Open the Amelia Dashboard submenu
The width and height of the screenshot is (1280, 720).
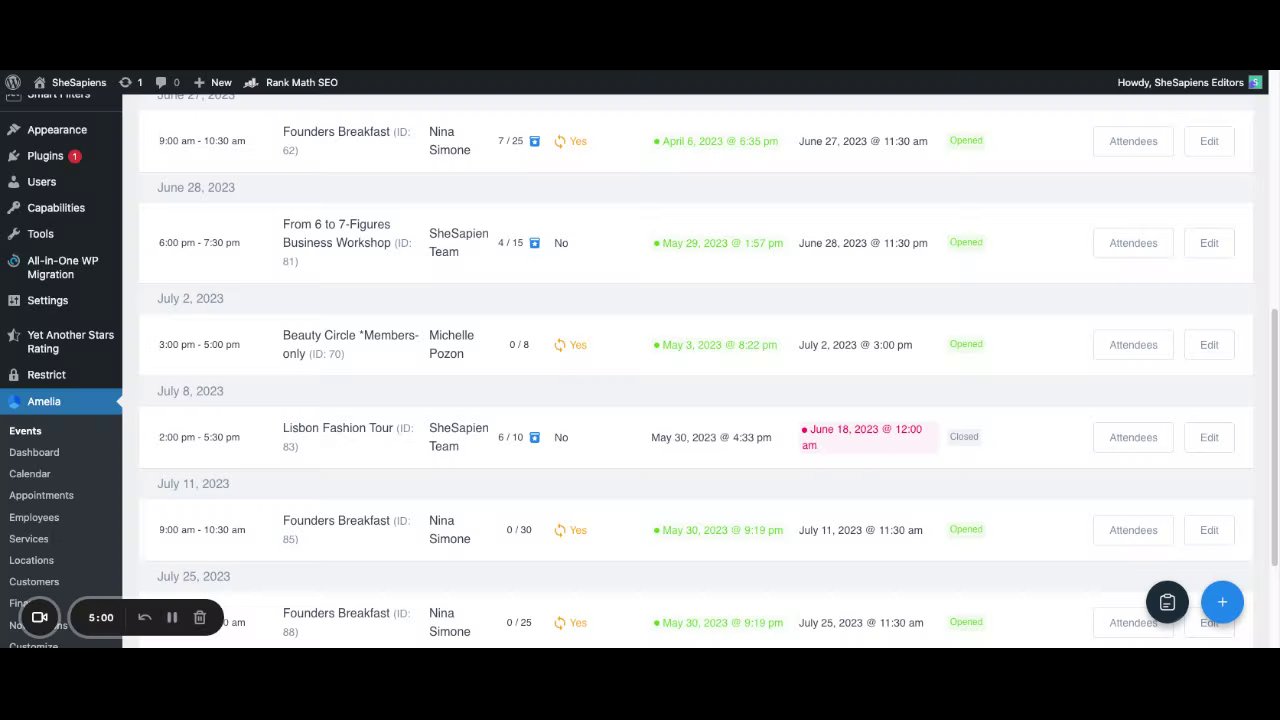click(34, 452)
